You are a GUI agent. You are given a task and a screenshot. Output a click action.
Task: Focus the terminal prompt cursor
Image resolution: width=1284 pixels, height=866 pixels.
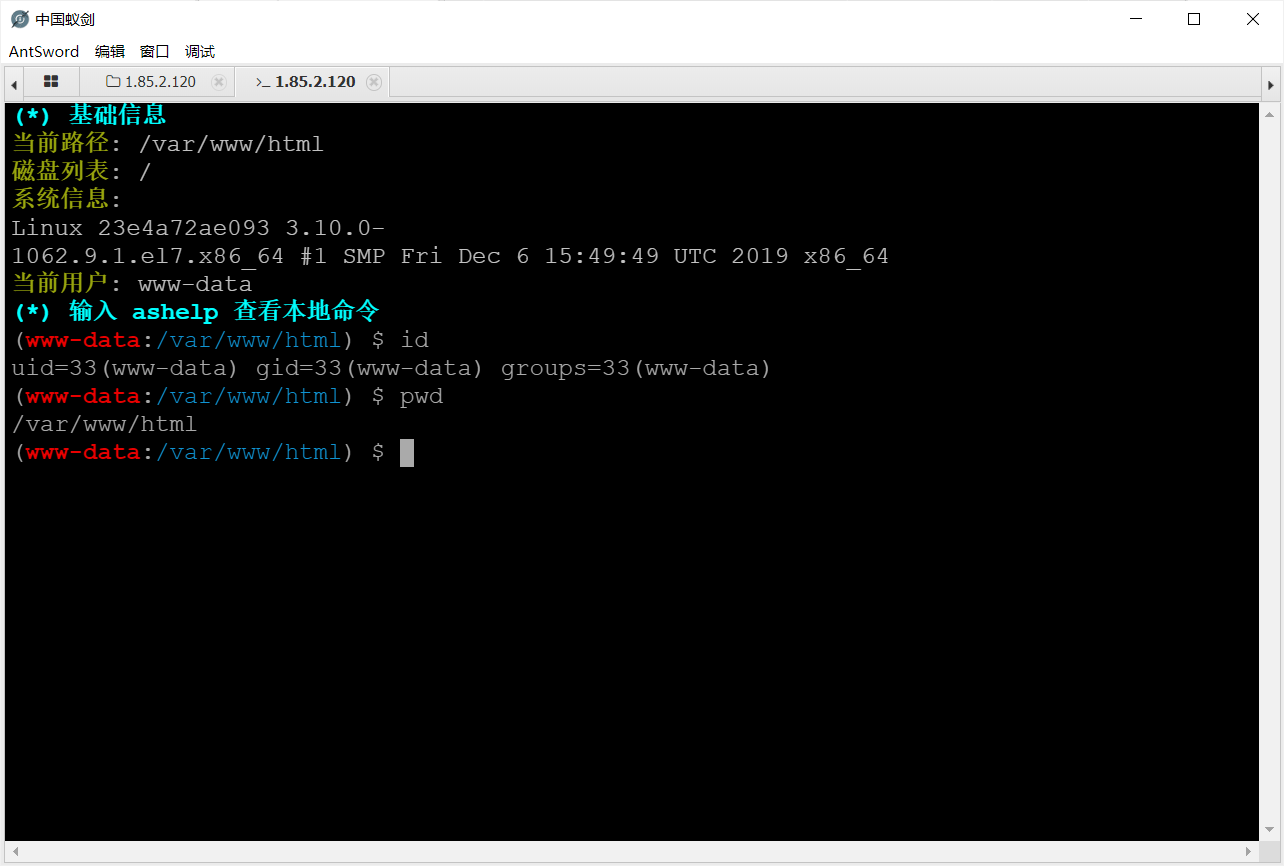coord(407,453)
